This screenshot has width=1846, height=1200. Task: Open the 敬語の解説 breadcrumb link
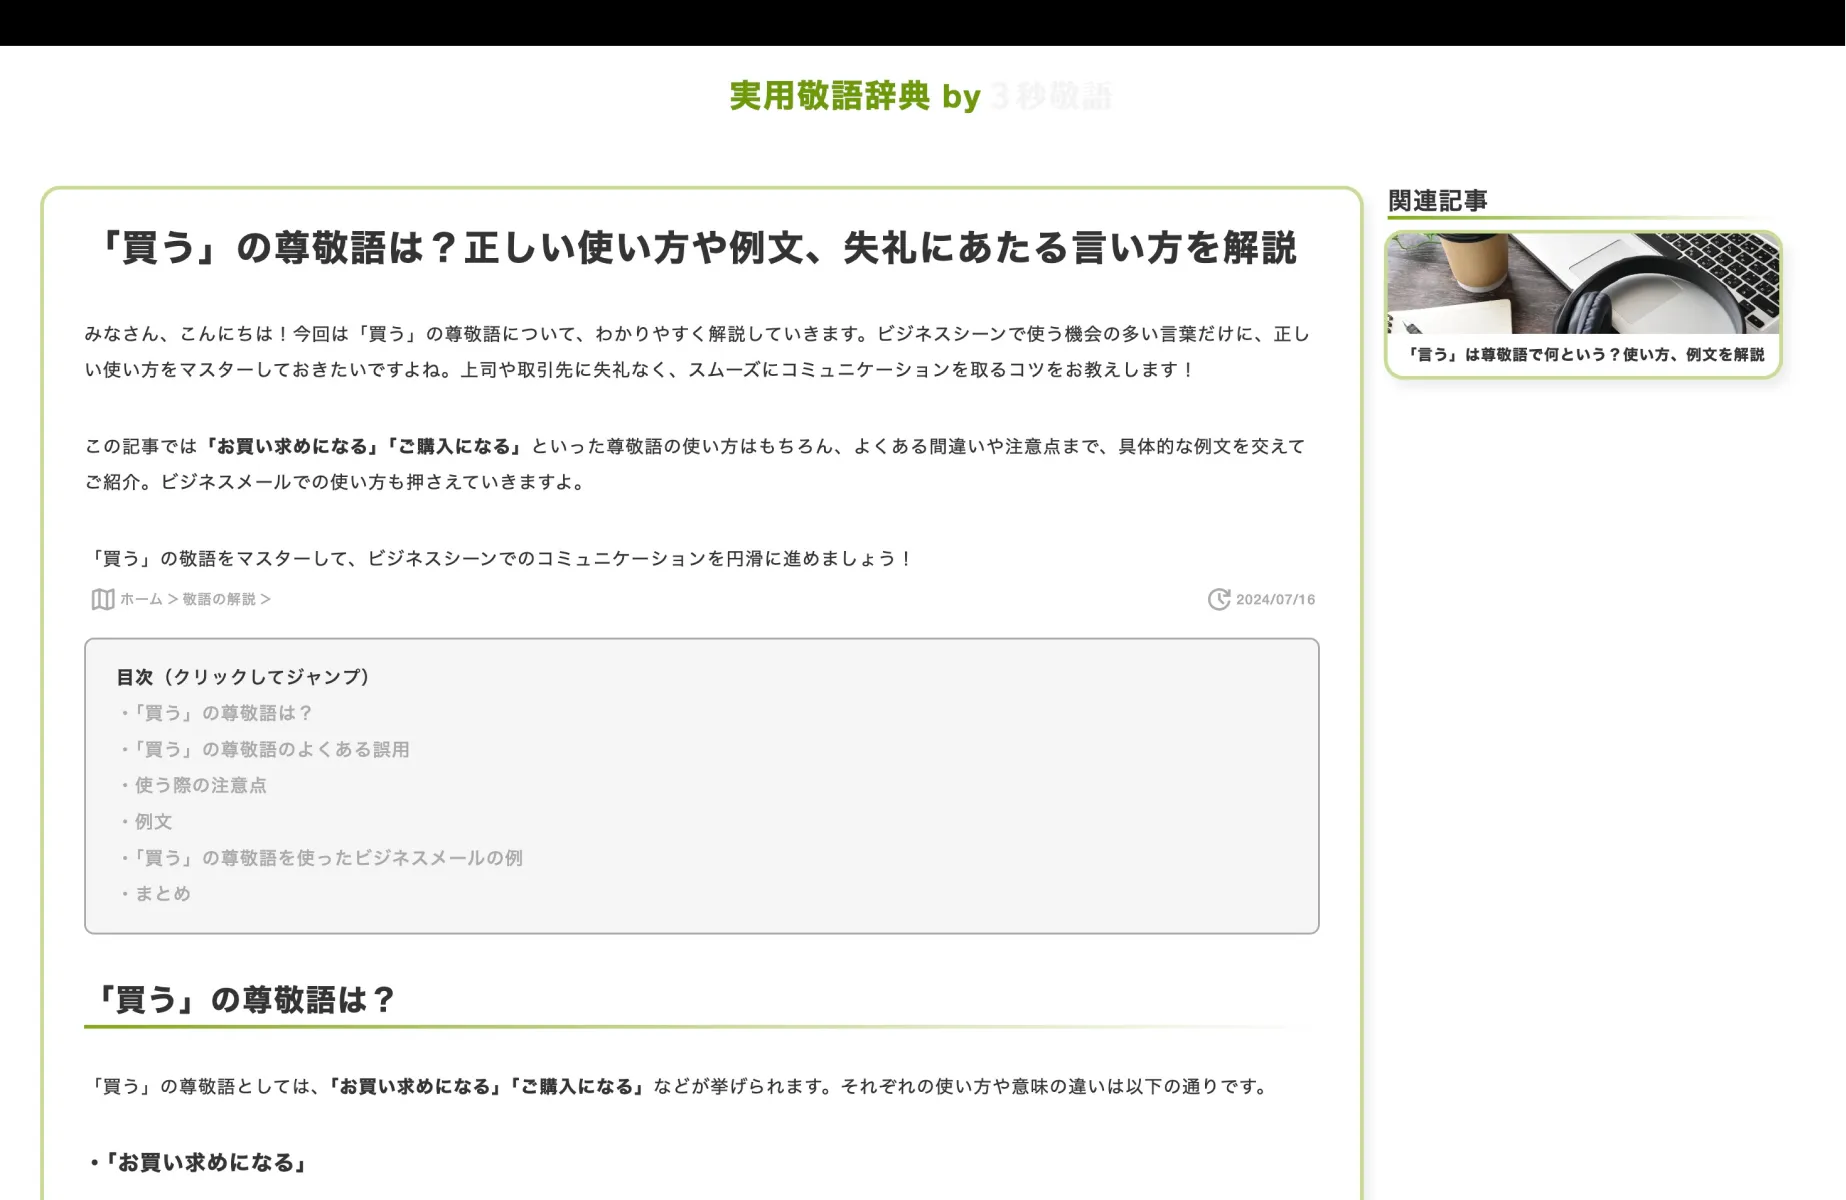coord(219,599)
